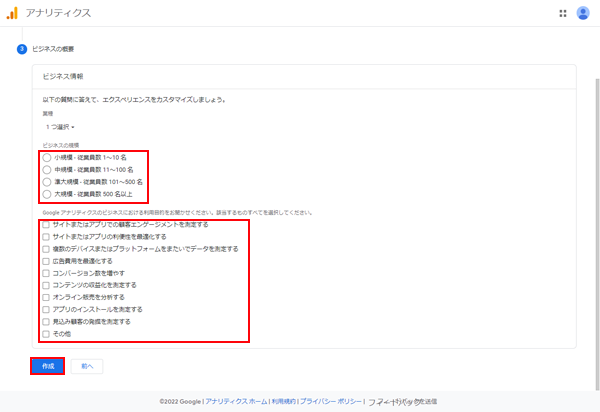Click the blue 作成 button

pos(48,366)
